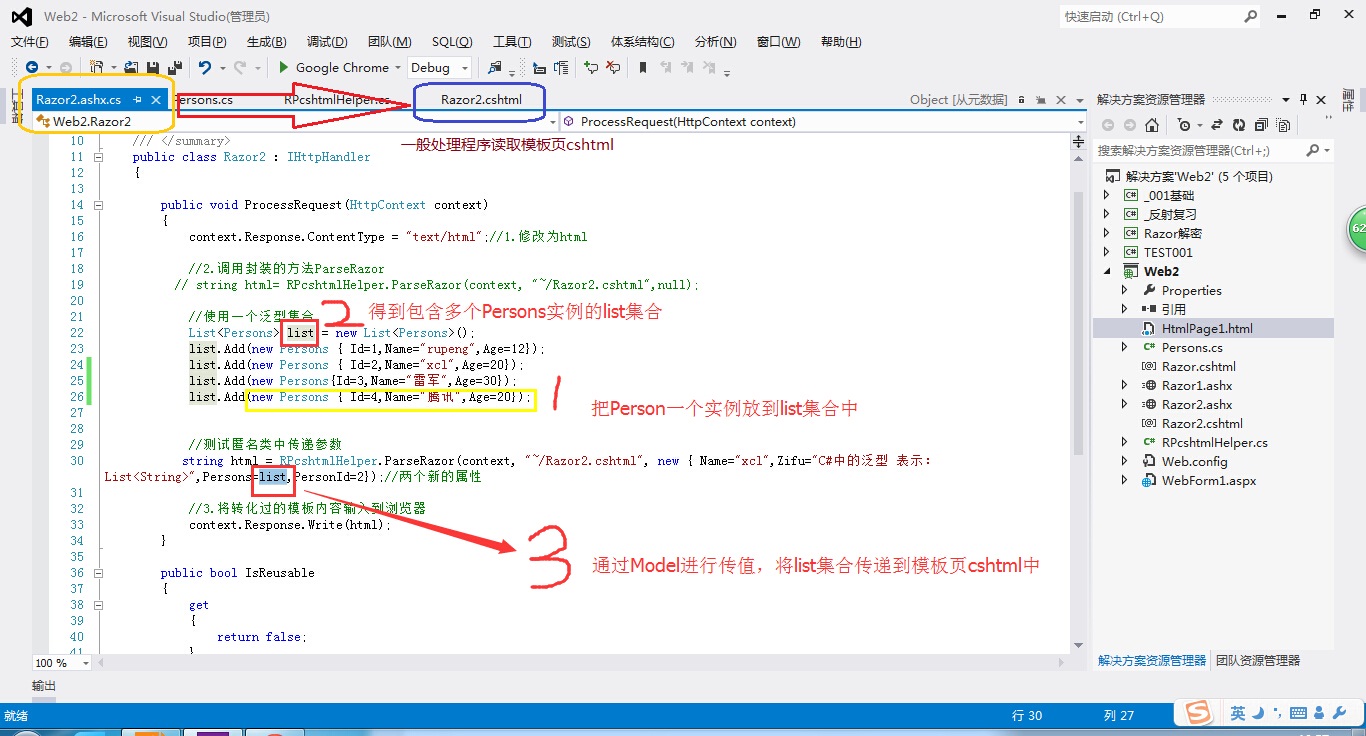Click the Navigate Backward toolbar arrow
Screen dimensions: 1366x736
[x=33, y=67]
